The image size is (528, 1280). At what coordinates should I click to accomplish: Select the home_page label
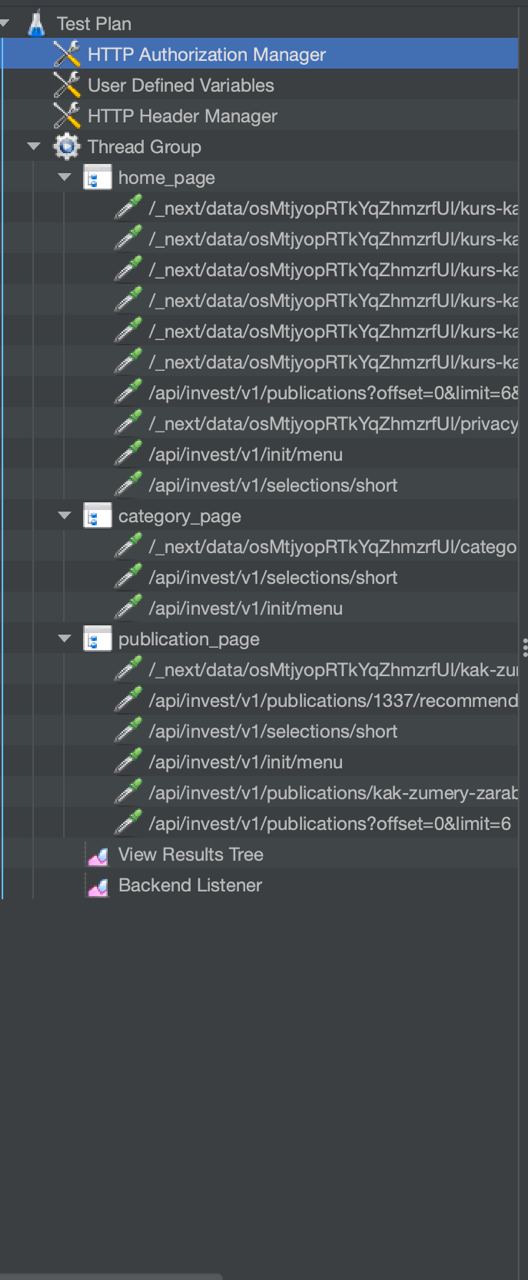pyautogui.click(x=167, y=178)
